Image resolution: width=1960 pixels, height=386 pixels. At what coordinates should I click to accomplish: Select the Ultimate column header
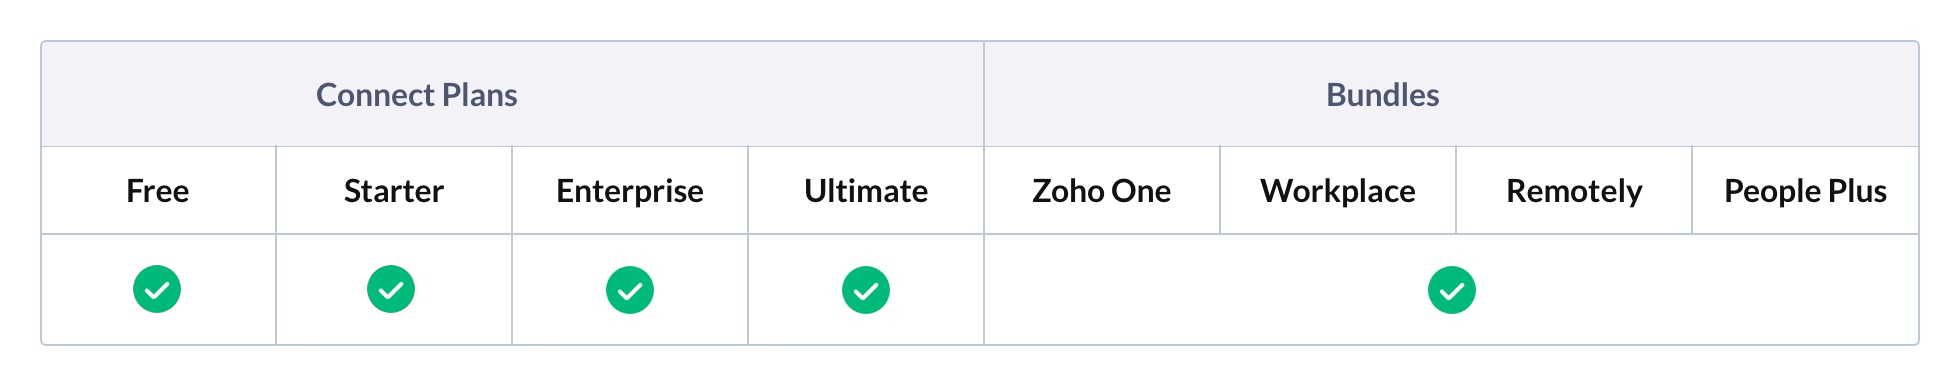[x=866, y=191]
